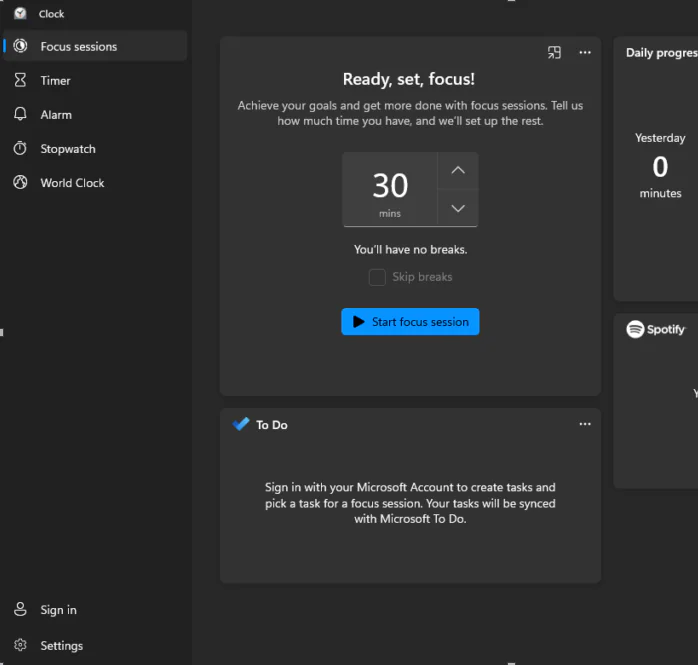
Task: Open the To Do card more options menu
Action: point(585,424)
